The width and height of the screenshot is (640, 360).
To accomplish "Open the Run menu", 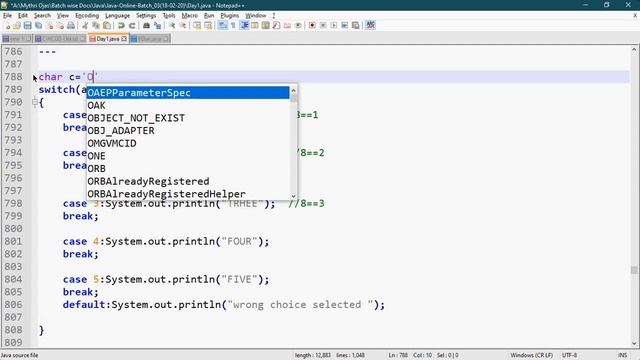I will [x=209, y=16].
